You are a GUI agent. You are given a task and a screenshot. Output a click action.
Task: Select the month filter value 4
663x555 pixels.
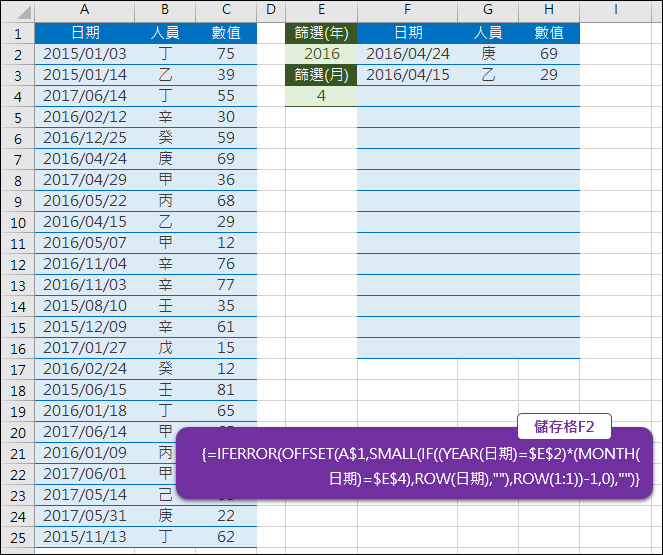(321, 96)
